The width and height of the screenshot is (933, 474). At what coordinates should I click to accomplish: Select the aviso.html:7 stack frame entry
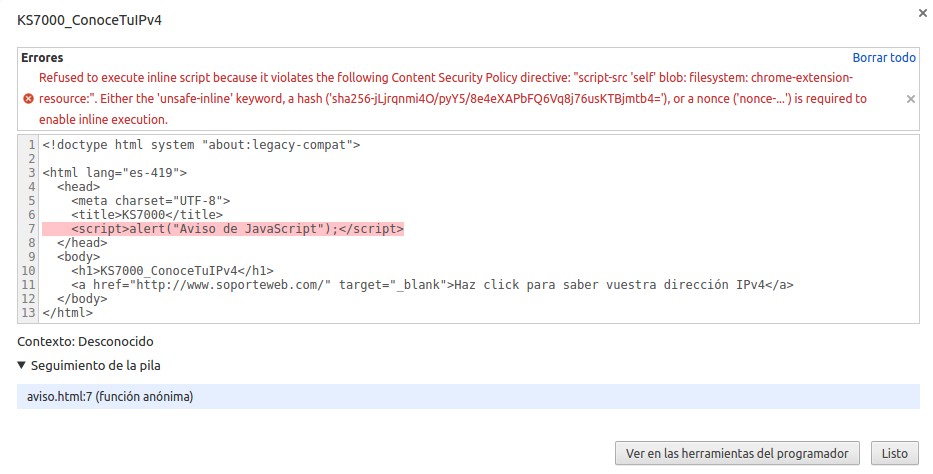pyautogui.click(x=110, y=397)
